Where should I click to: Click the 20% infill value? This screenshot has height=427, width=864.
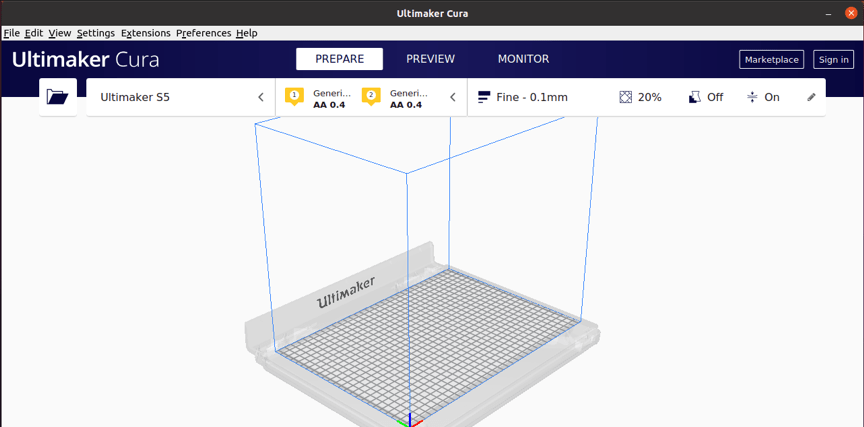coord(650,98)
